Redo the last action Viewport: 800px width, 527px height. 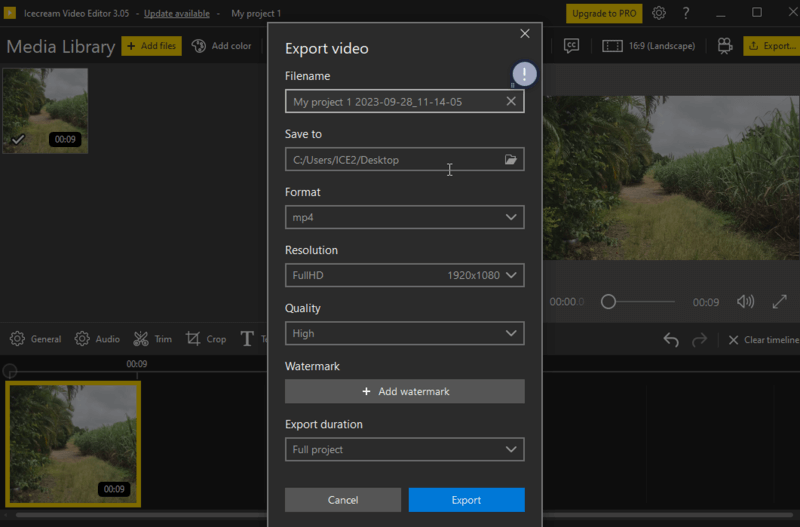(699, 339)
